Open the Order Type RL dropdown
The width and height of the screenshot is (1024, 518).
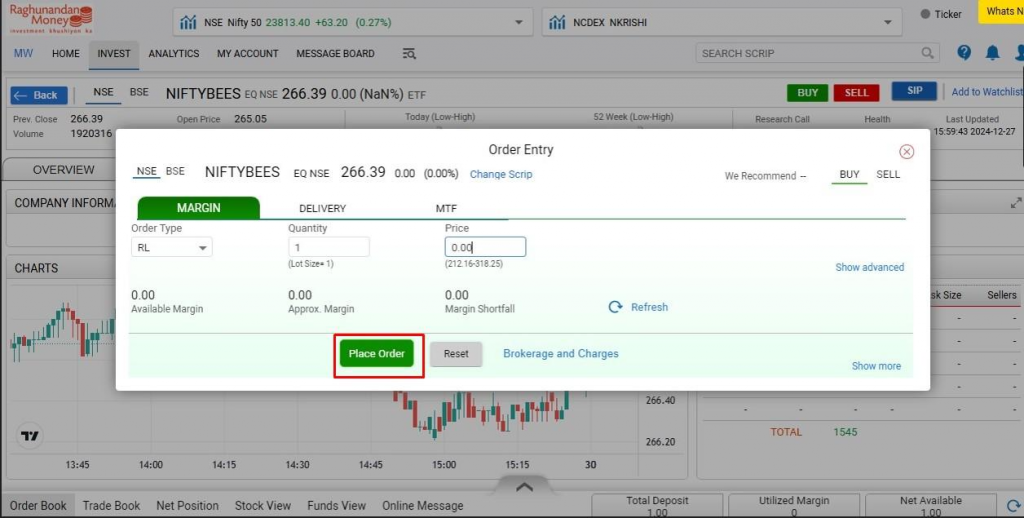point(171,247)
